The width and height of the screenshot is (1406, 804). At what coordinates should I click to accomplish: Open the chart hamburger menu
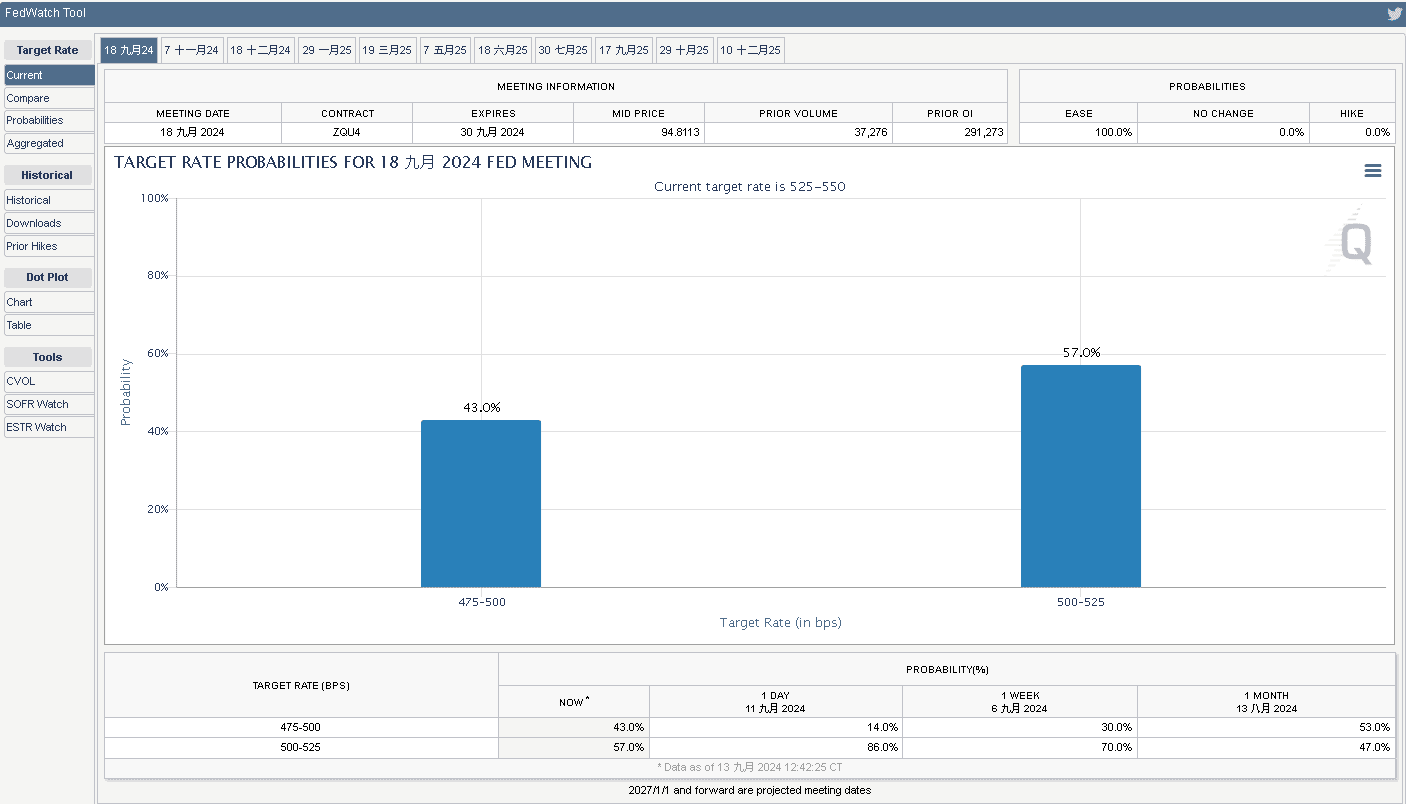1372,171
